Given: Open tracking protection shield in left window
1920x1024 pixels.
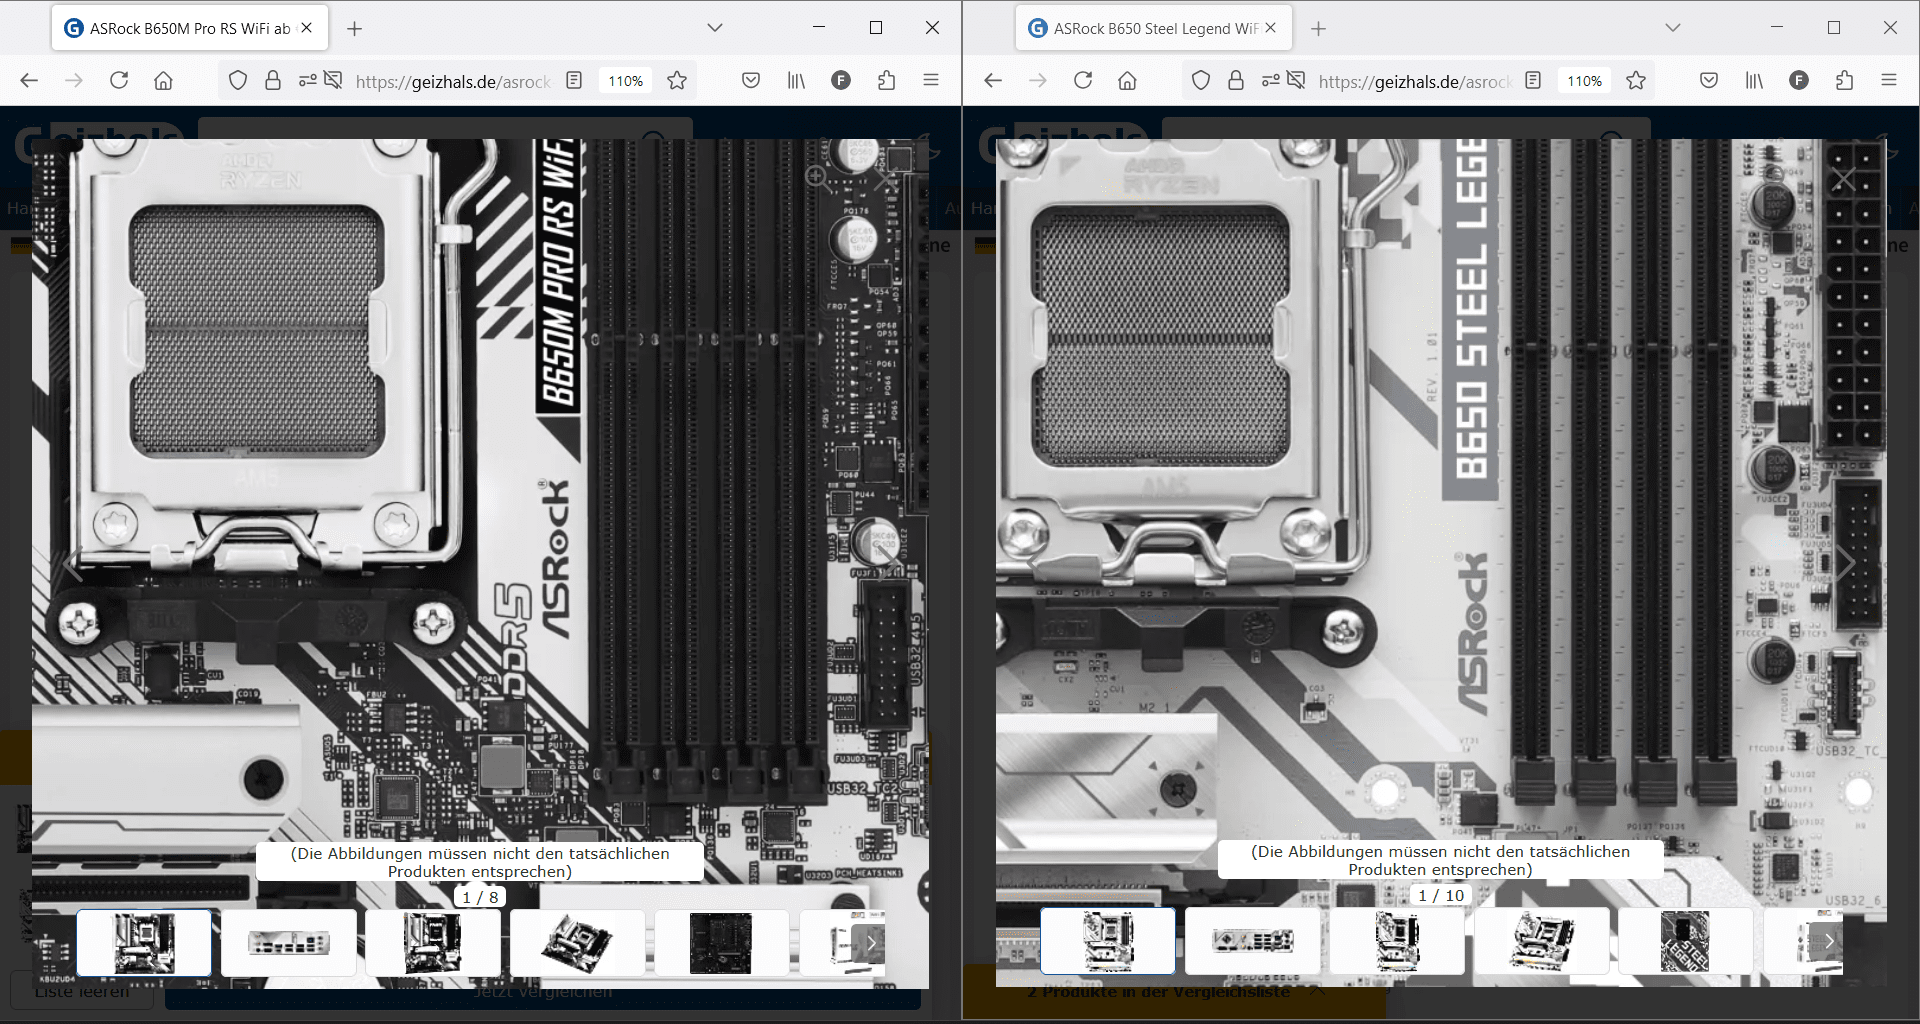Looking at the screenshot, I should (238, 81).
